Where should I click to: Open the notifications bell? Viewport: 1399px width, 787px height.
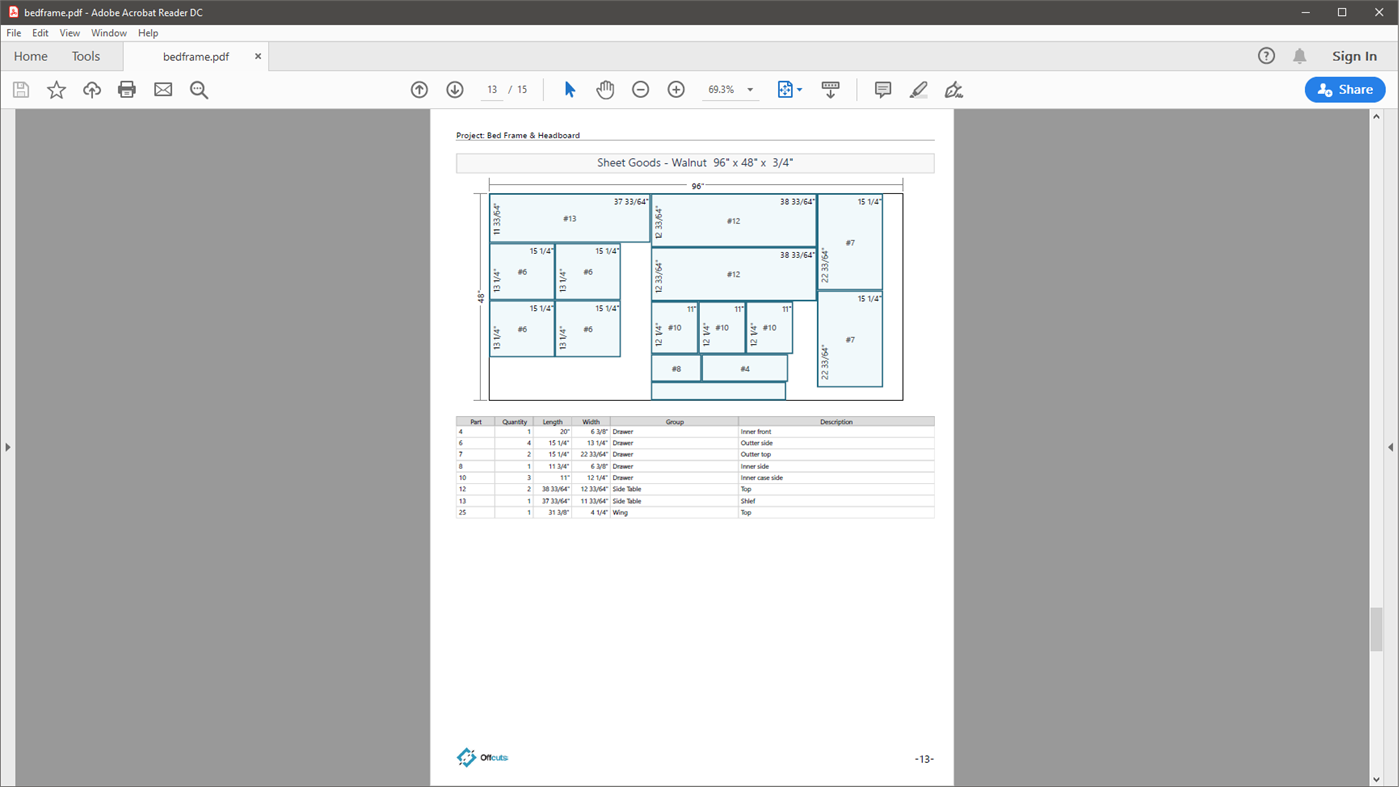pos(1300,56)
